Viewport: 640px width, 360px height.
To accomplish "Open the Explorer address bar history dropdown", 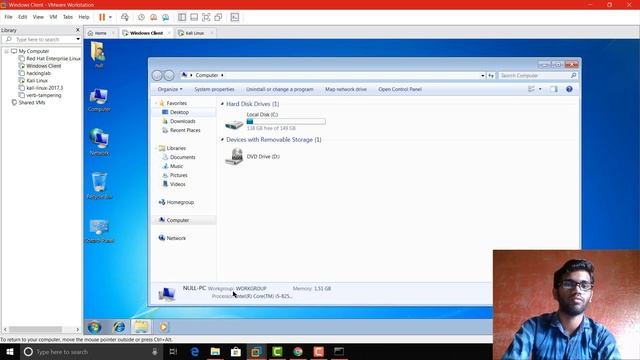I will point(482,76).
